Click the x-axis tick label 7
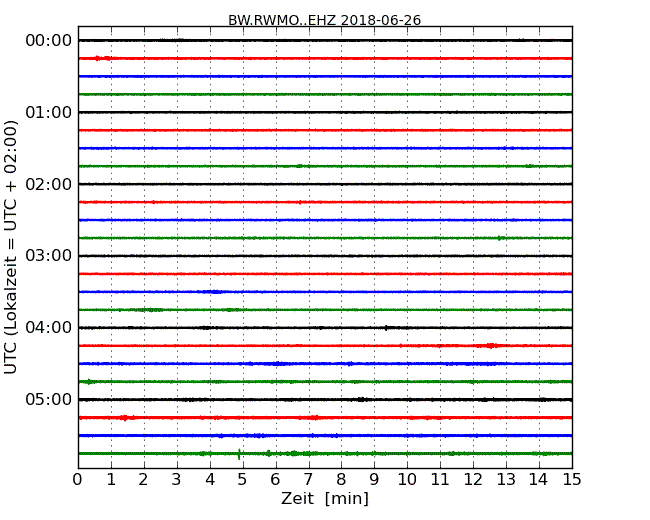The height and width of the screenshot is (520, 650). [308, 480]
